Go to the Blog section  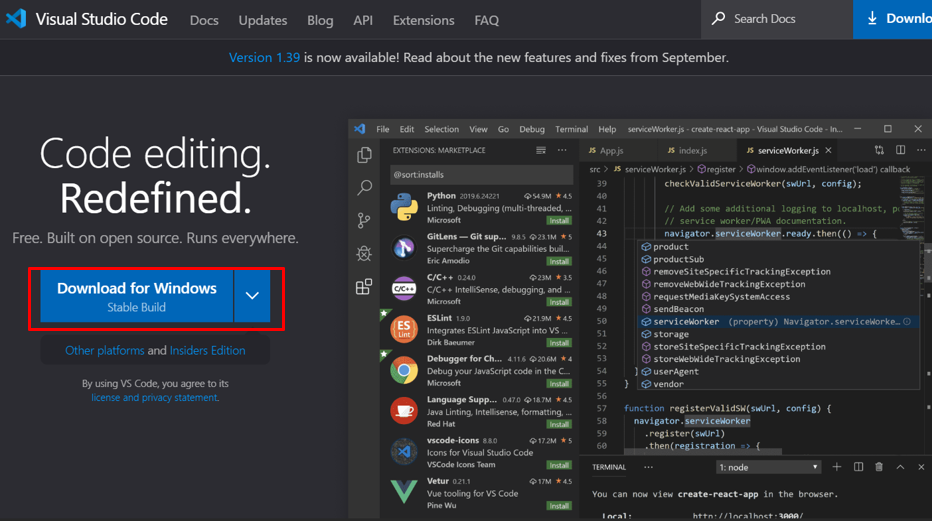pos(320,20)
